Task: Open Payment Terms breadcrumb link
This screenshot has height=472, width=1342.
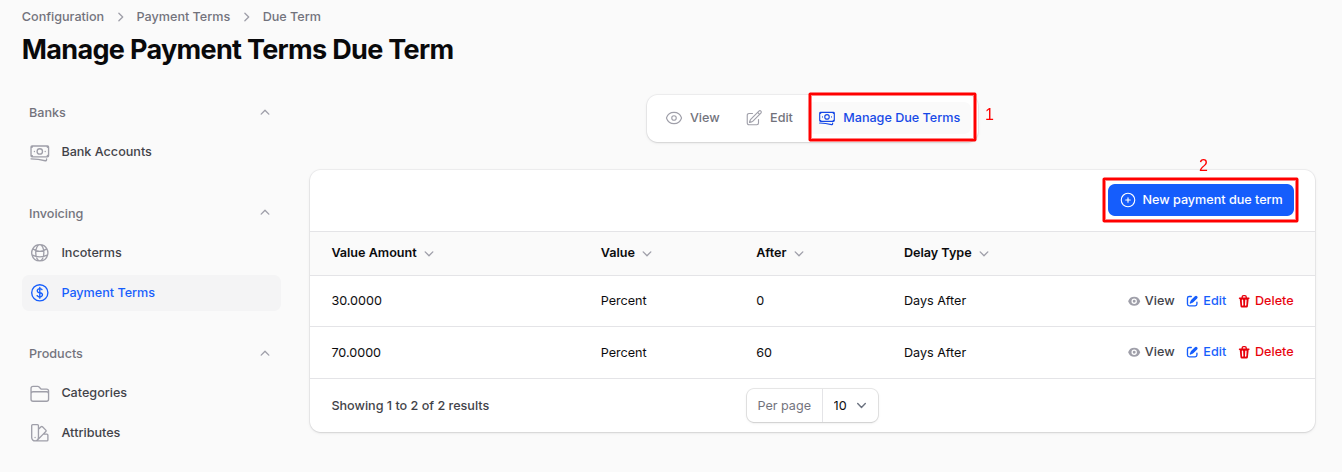Action: [183, 17]
